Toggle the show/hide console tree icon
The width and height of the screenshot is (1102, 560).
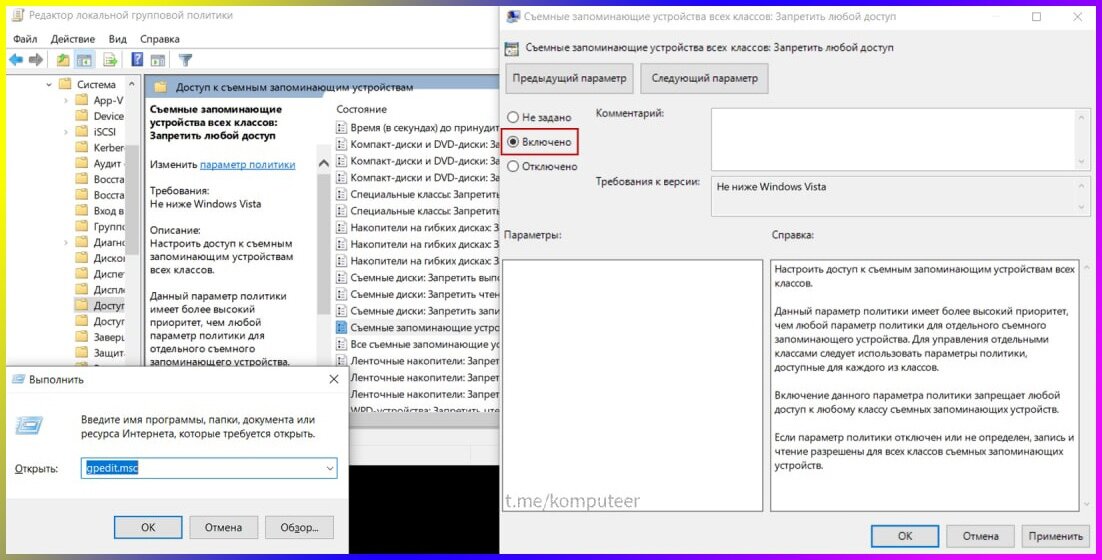pyautogui.click(x=84, y=60)
